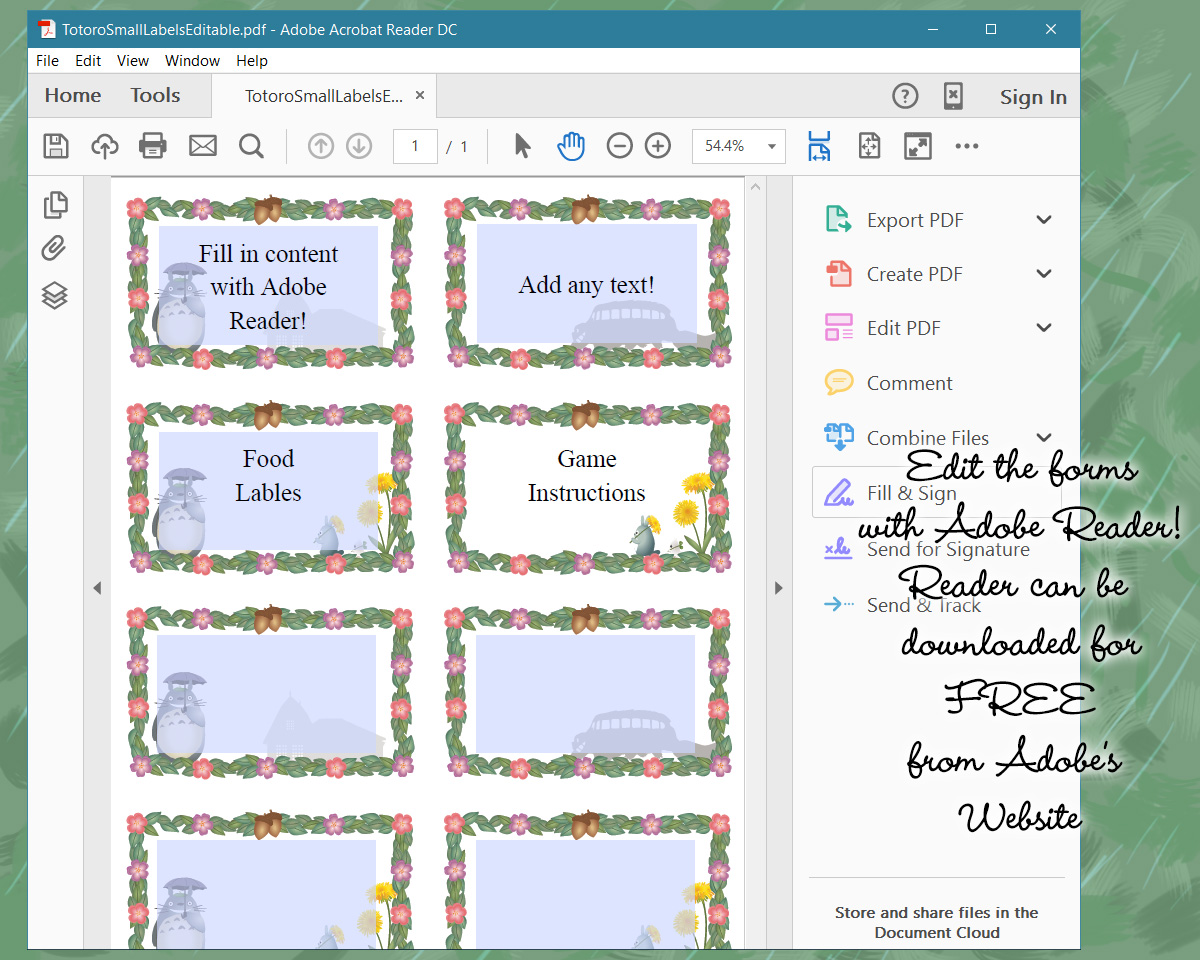
Task: Open the Help question mark icon
Action: [905, 96]
